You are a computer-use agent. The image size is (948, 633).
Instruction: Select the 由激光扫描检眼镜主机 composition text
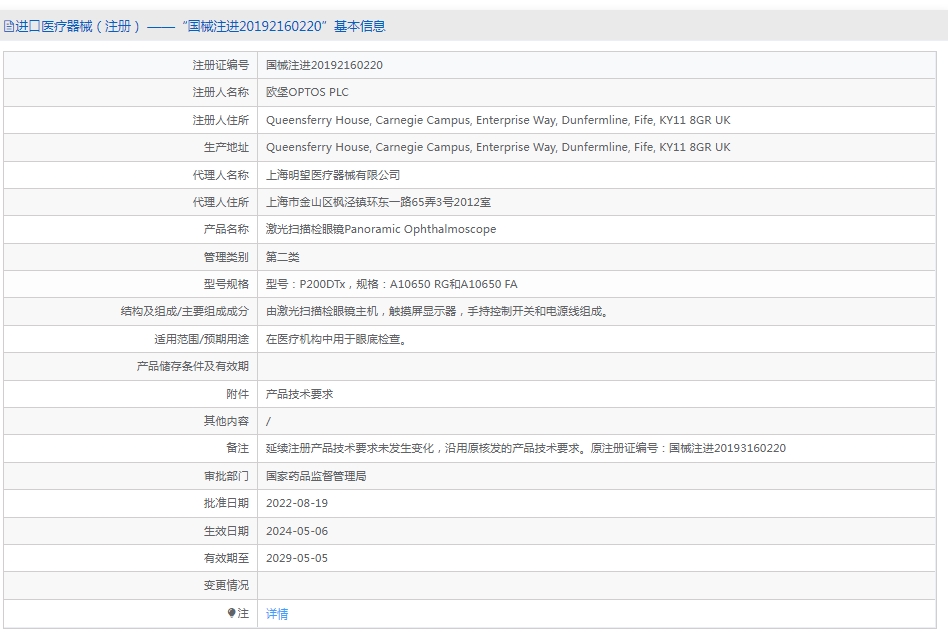point(437,311)
